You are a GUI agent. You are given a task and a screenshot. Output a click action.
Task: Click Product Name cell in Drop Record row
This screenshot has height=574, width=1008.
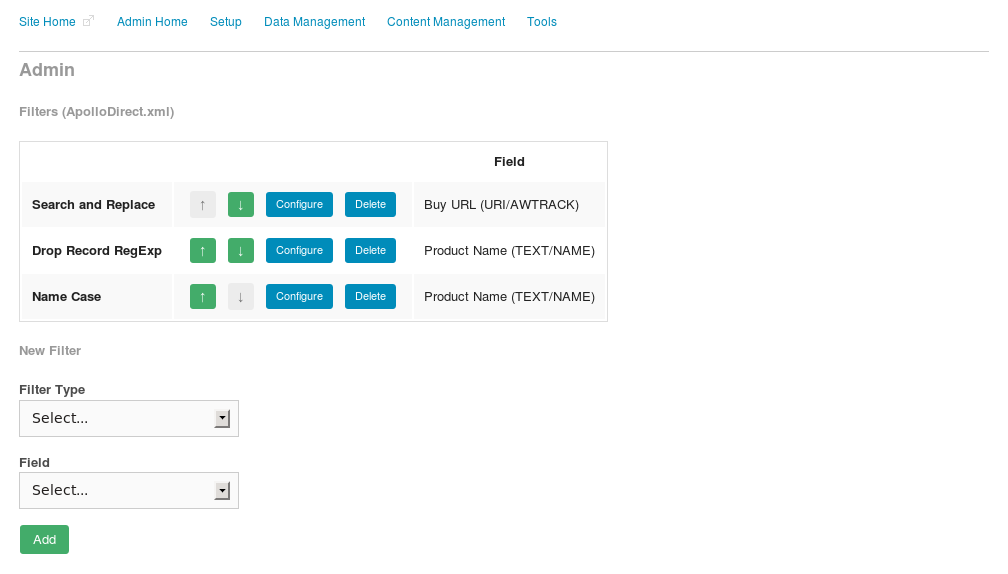point(509,251)
